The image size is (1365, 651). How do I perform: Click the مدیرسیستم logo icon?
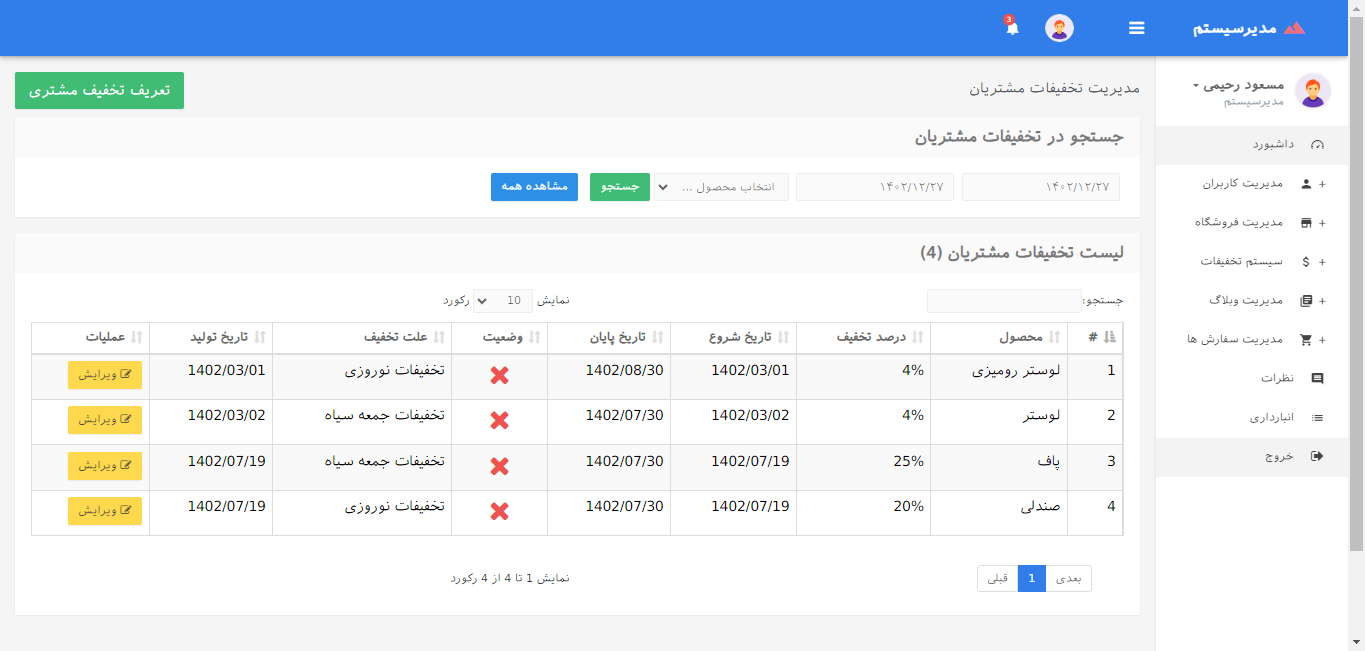1294,28
